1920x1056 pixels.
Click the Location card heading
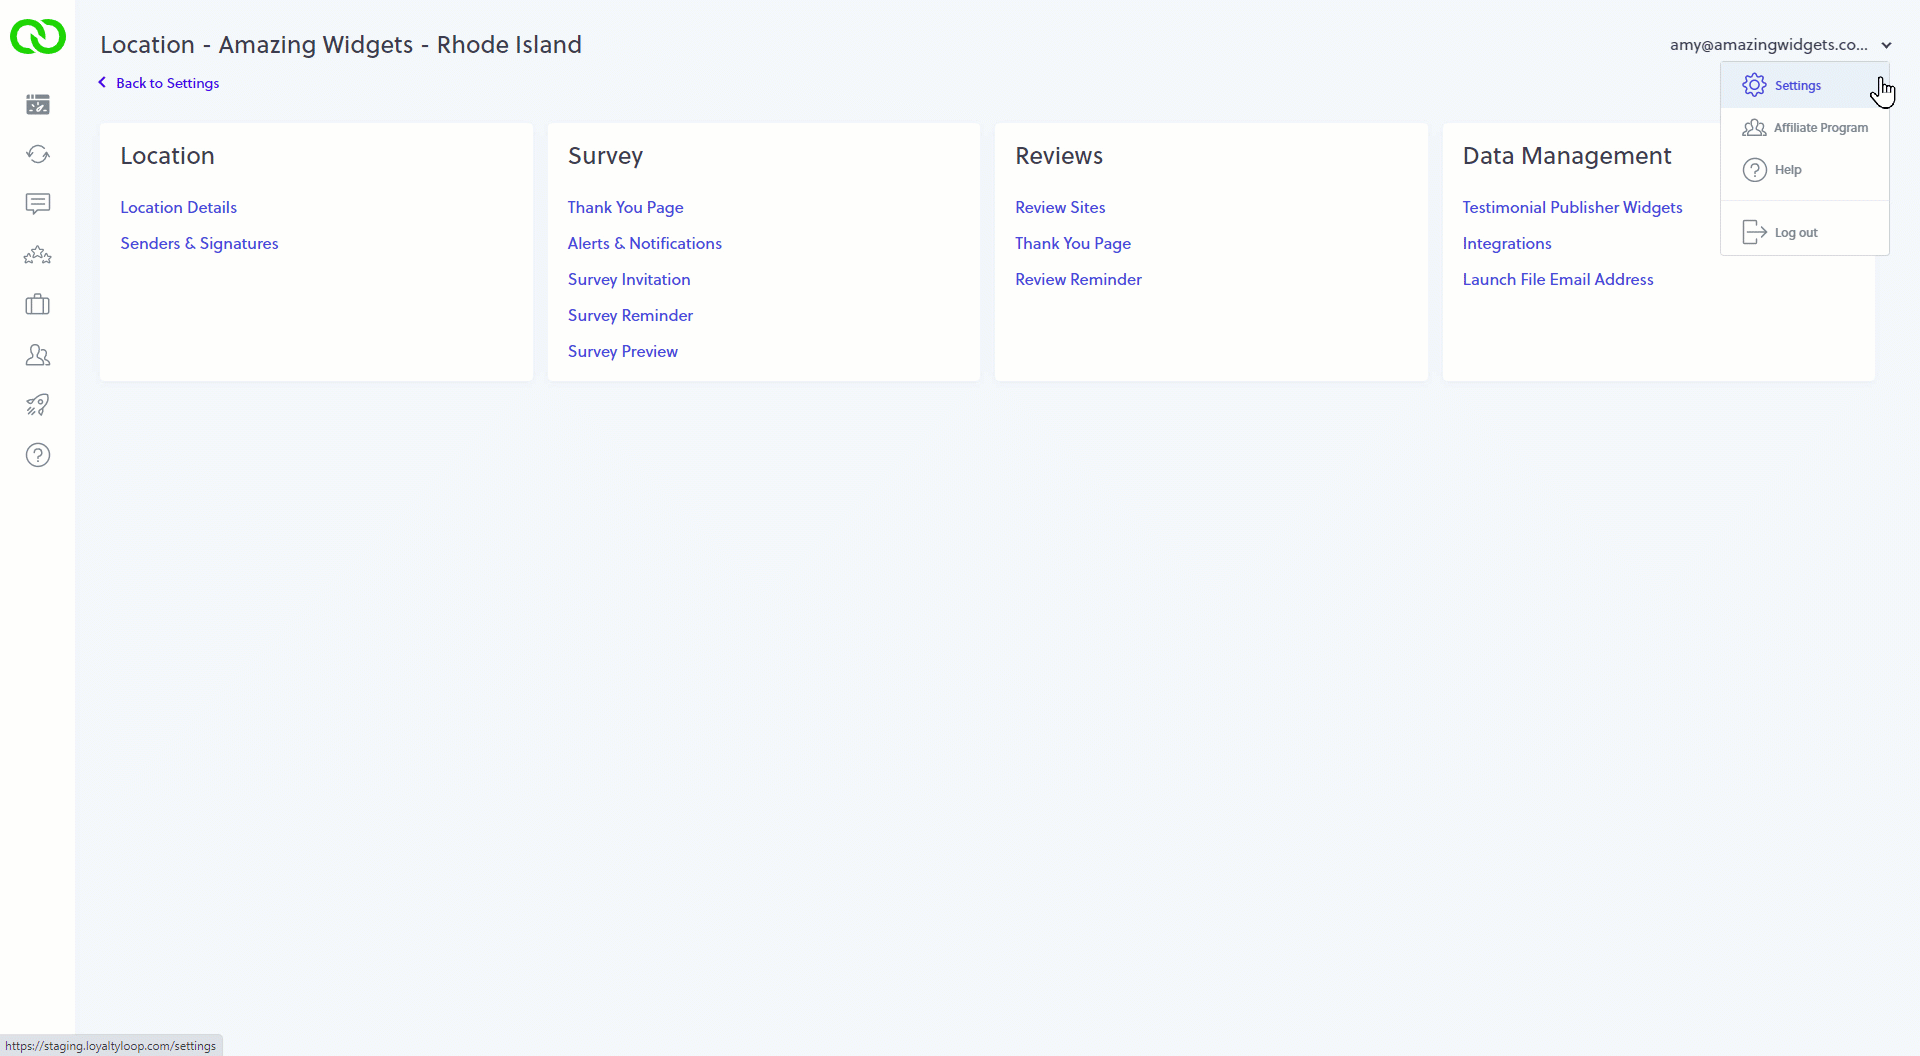coord(167,156)
